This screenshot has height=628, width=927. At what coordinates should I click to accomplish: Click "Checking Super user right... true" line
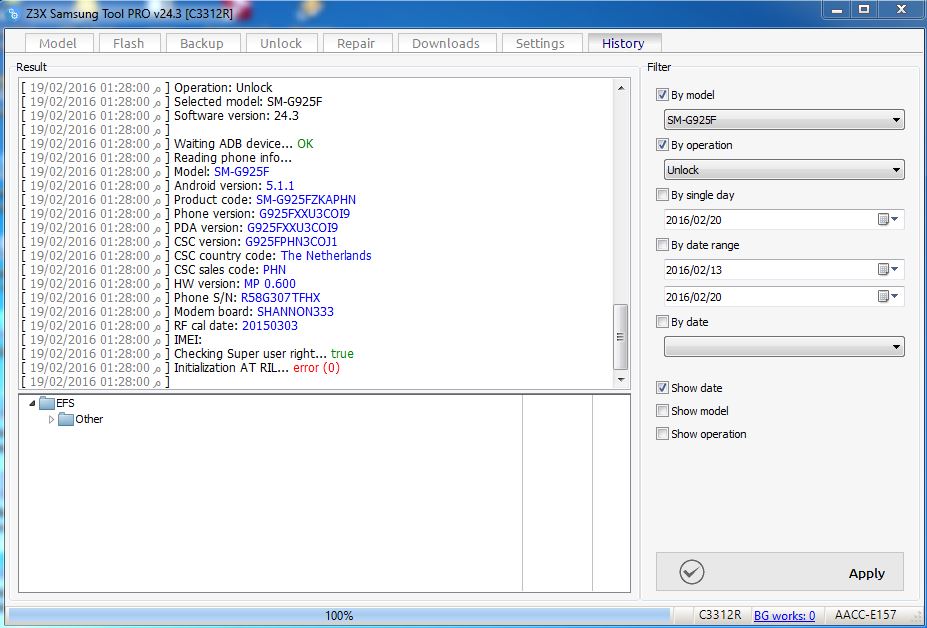[264, 354]
